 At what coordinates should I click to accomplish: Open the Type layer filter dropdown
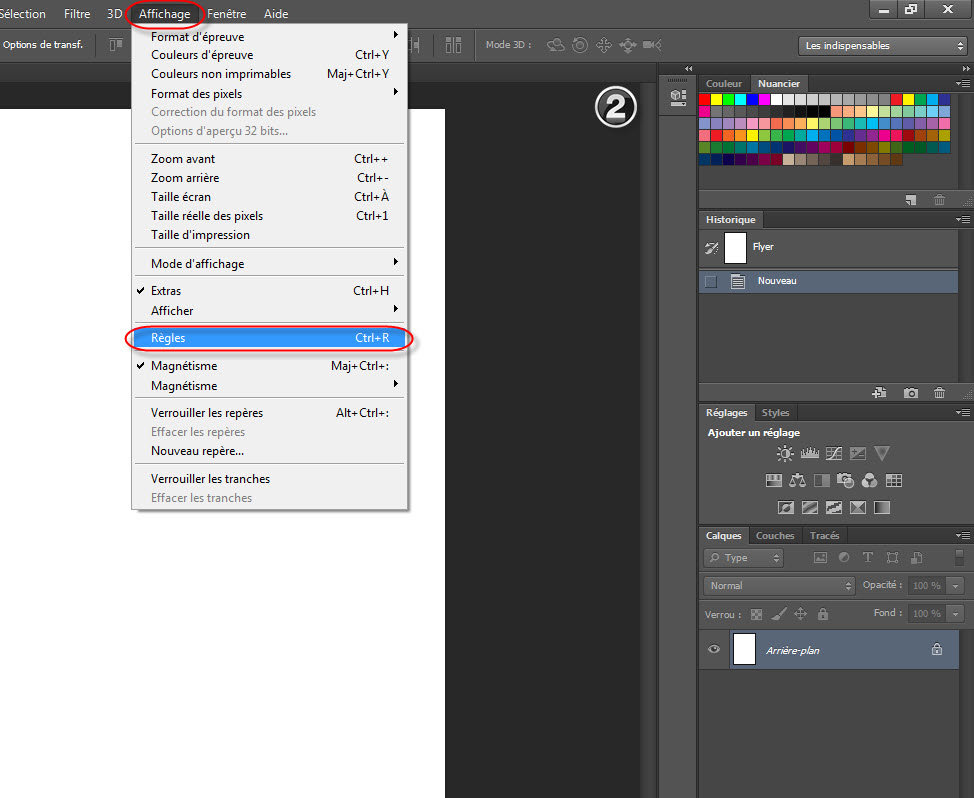[744, 558]
